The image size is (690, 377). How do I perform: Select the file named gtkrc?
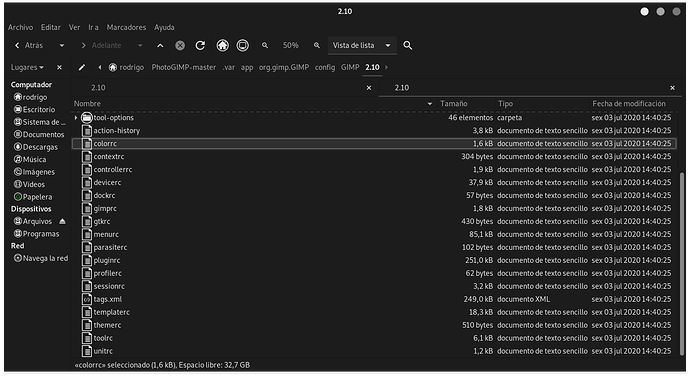(x=102, y=221)
